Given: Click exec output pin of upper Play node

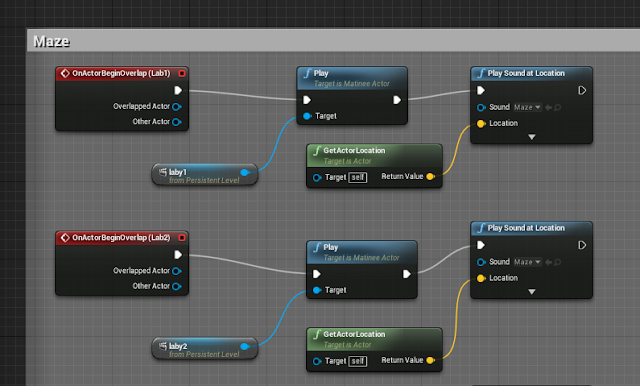Looking at the screenshot, I should click(397, 100).
